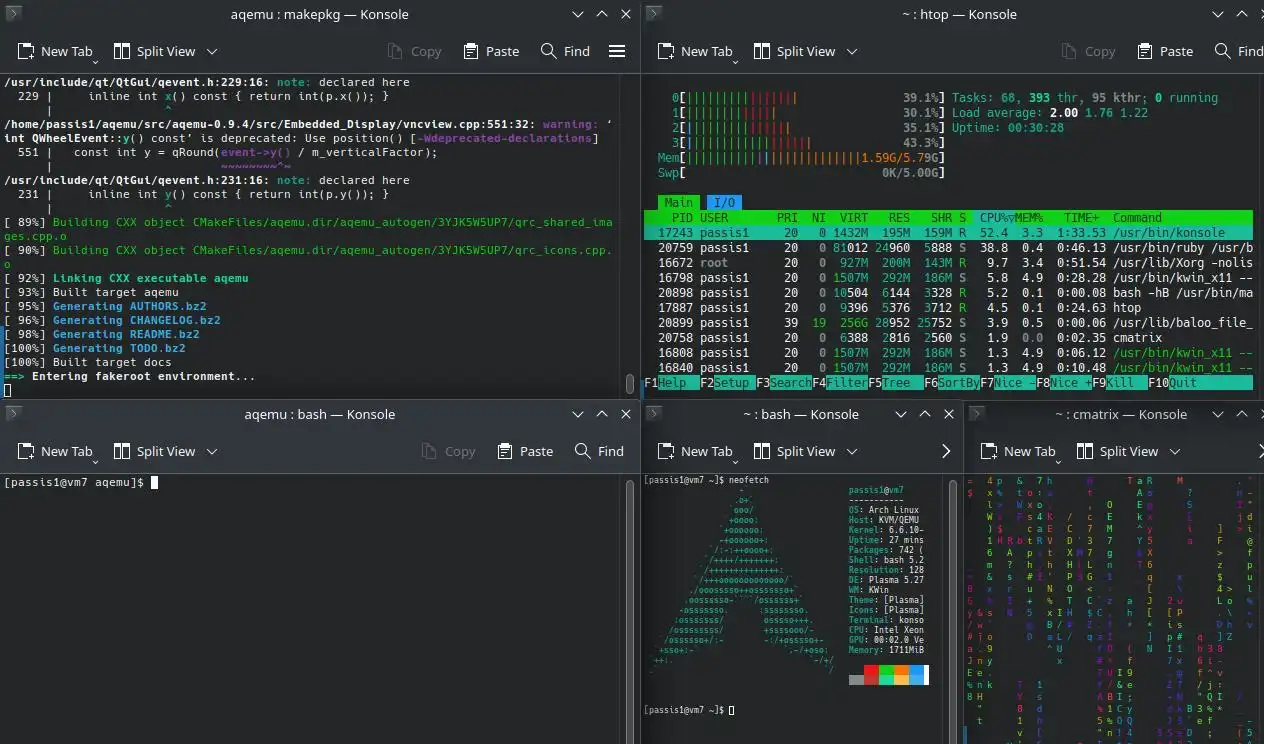
Task: Open Split View dropdown in neofetch bash Konsole
Action: (x=852, y=451)
